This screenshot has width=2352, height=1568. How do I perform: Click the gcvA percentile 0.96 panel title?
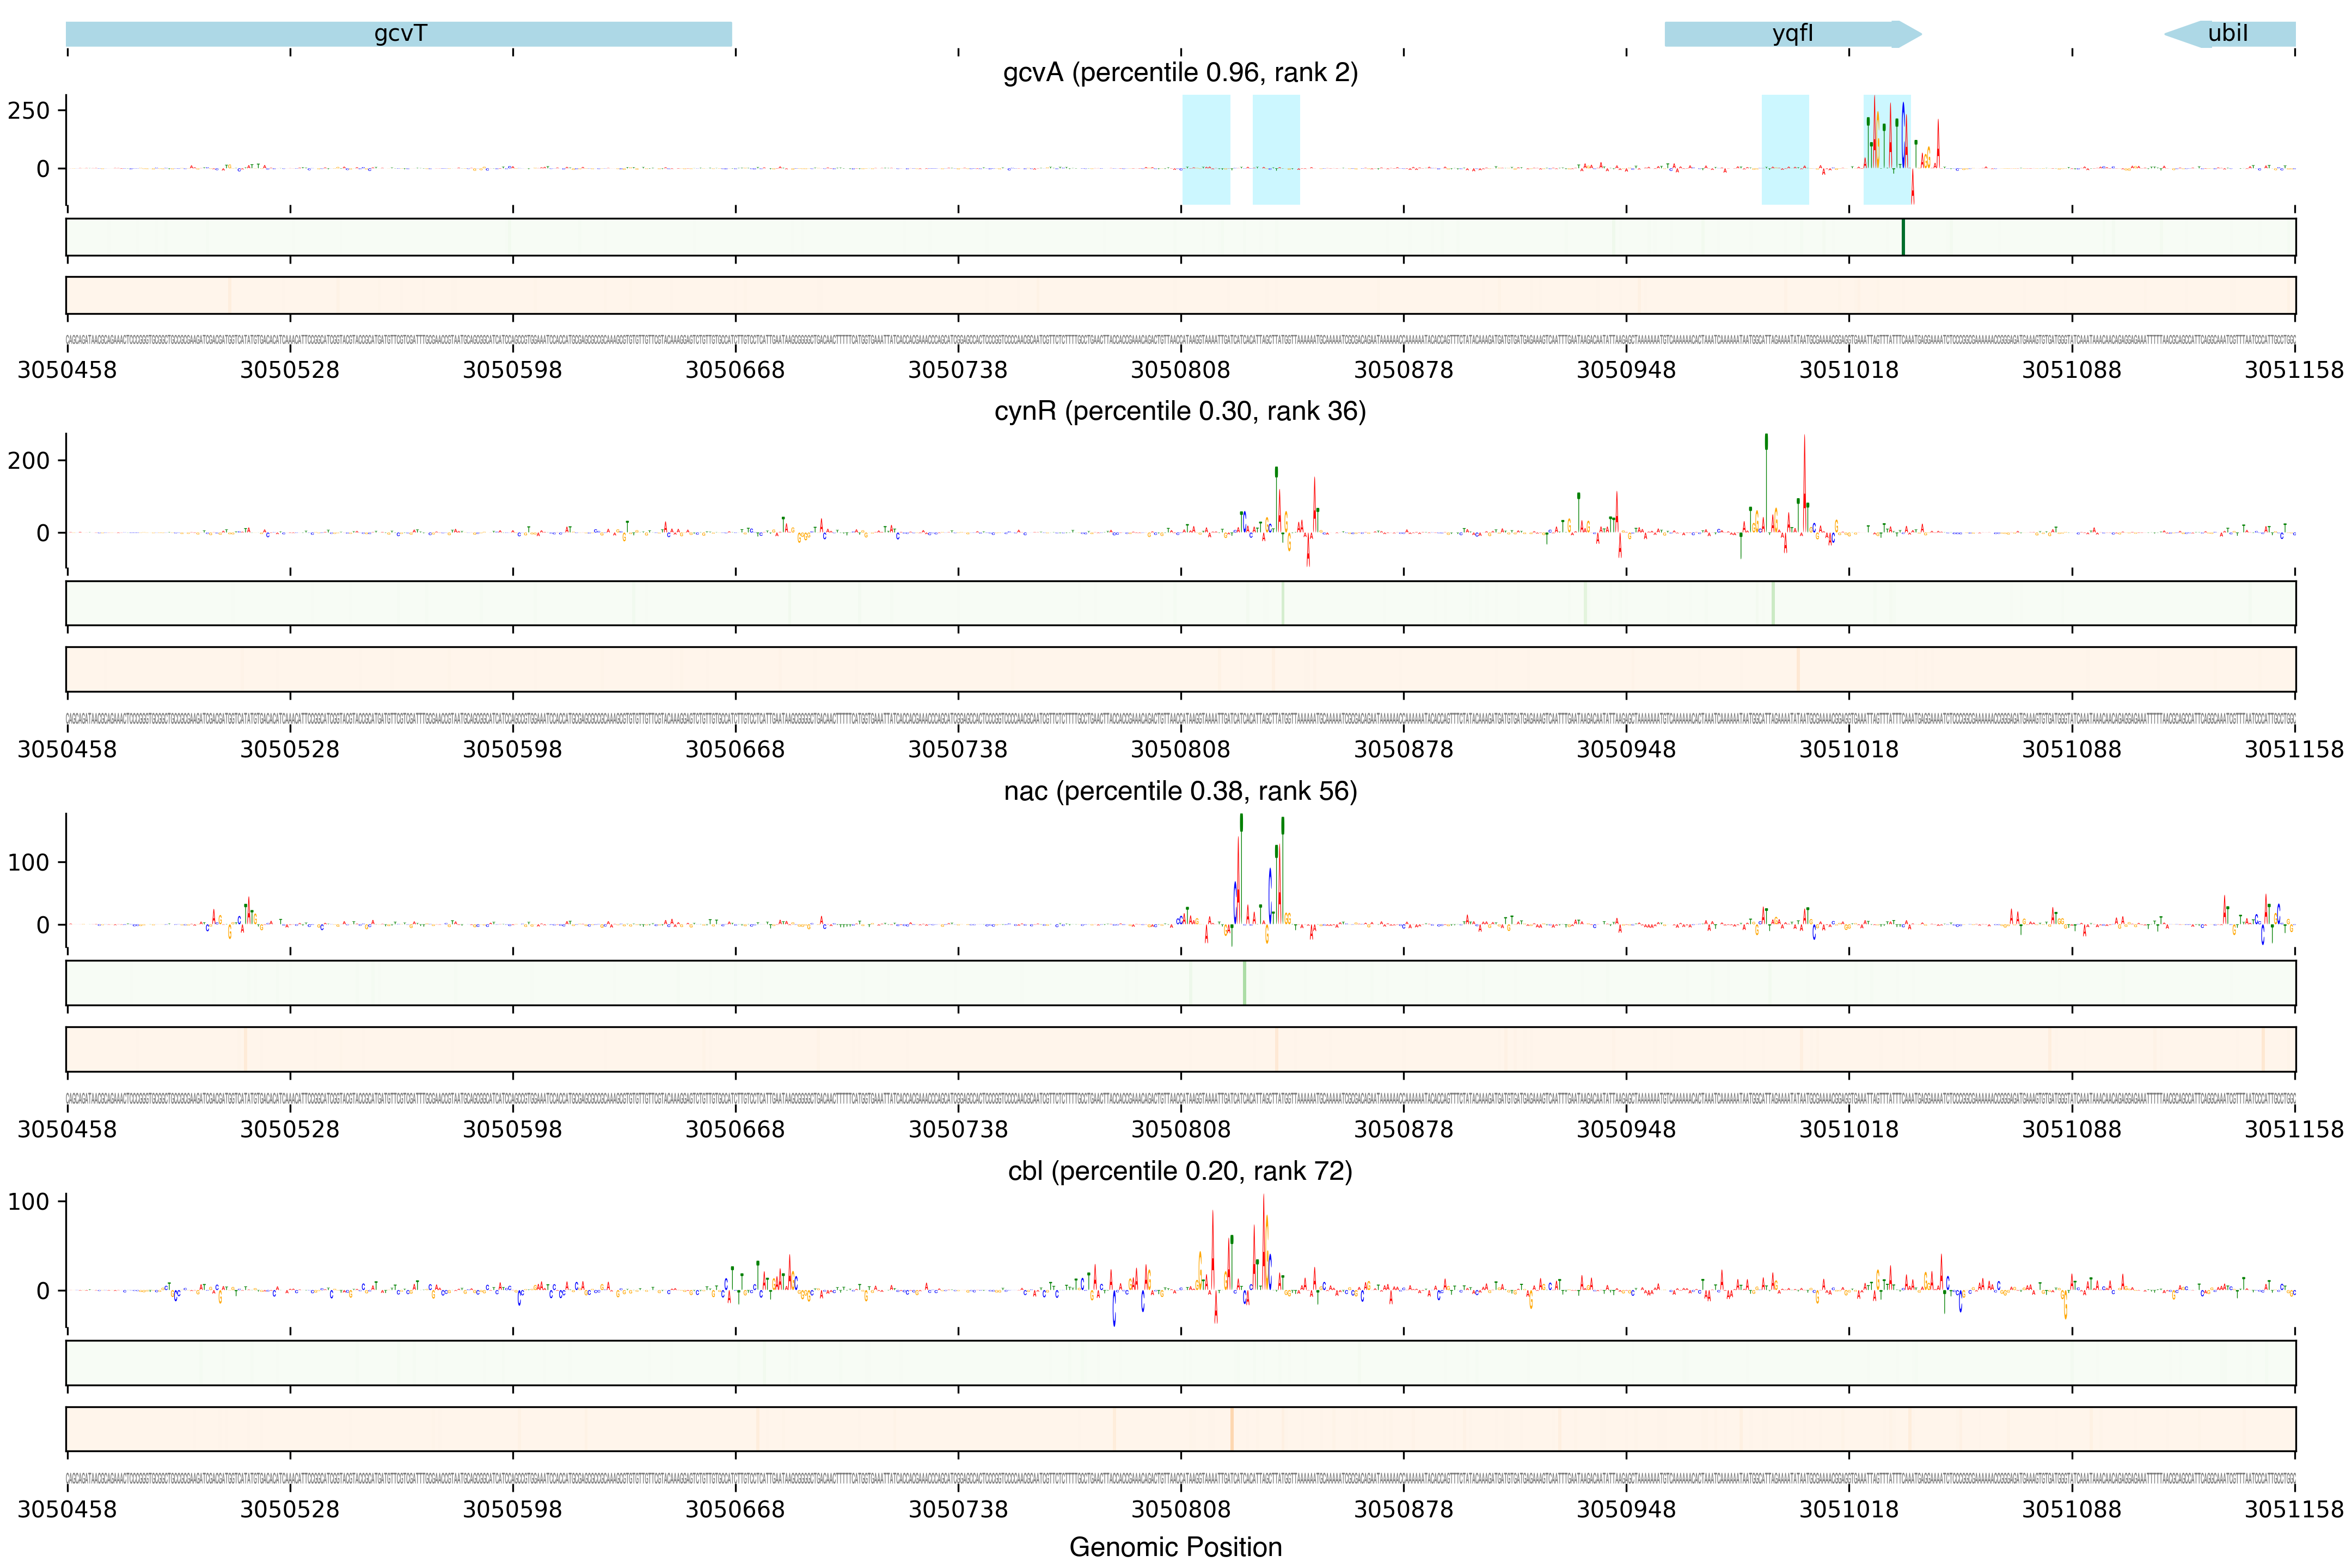[1180, 73]
